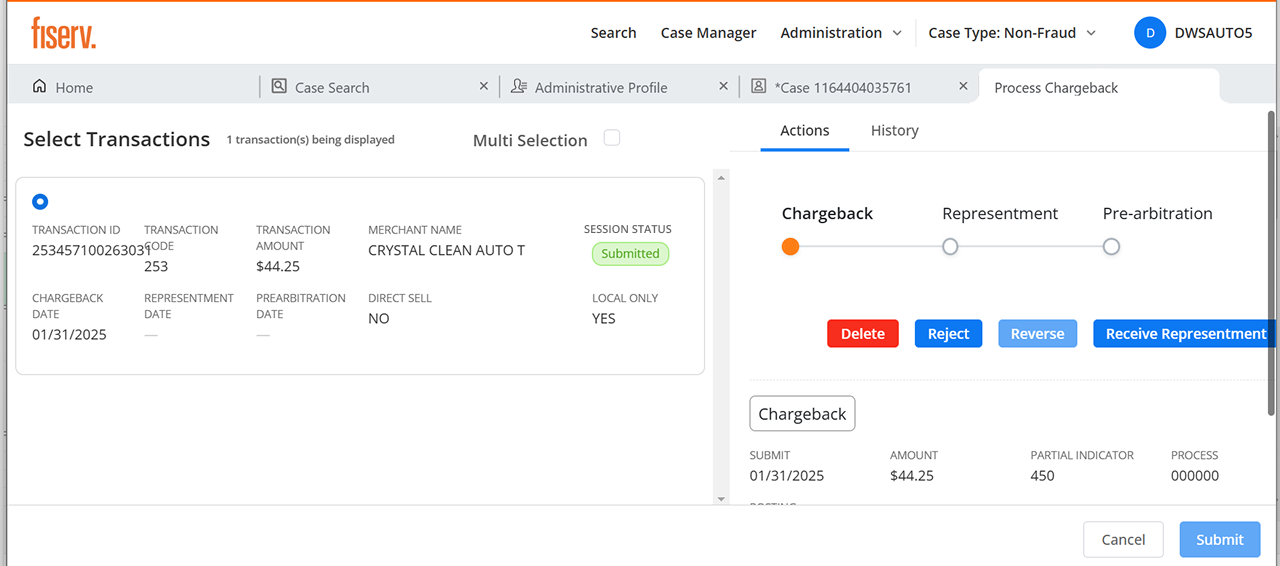Close the Case 1164404035761 tab
Screen dimensions: 1280x566
click(x=964, y=86)
